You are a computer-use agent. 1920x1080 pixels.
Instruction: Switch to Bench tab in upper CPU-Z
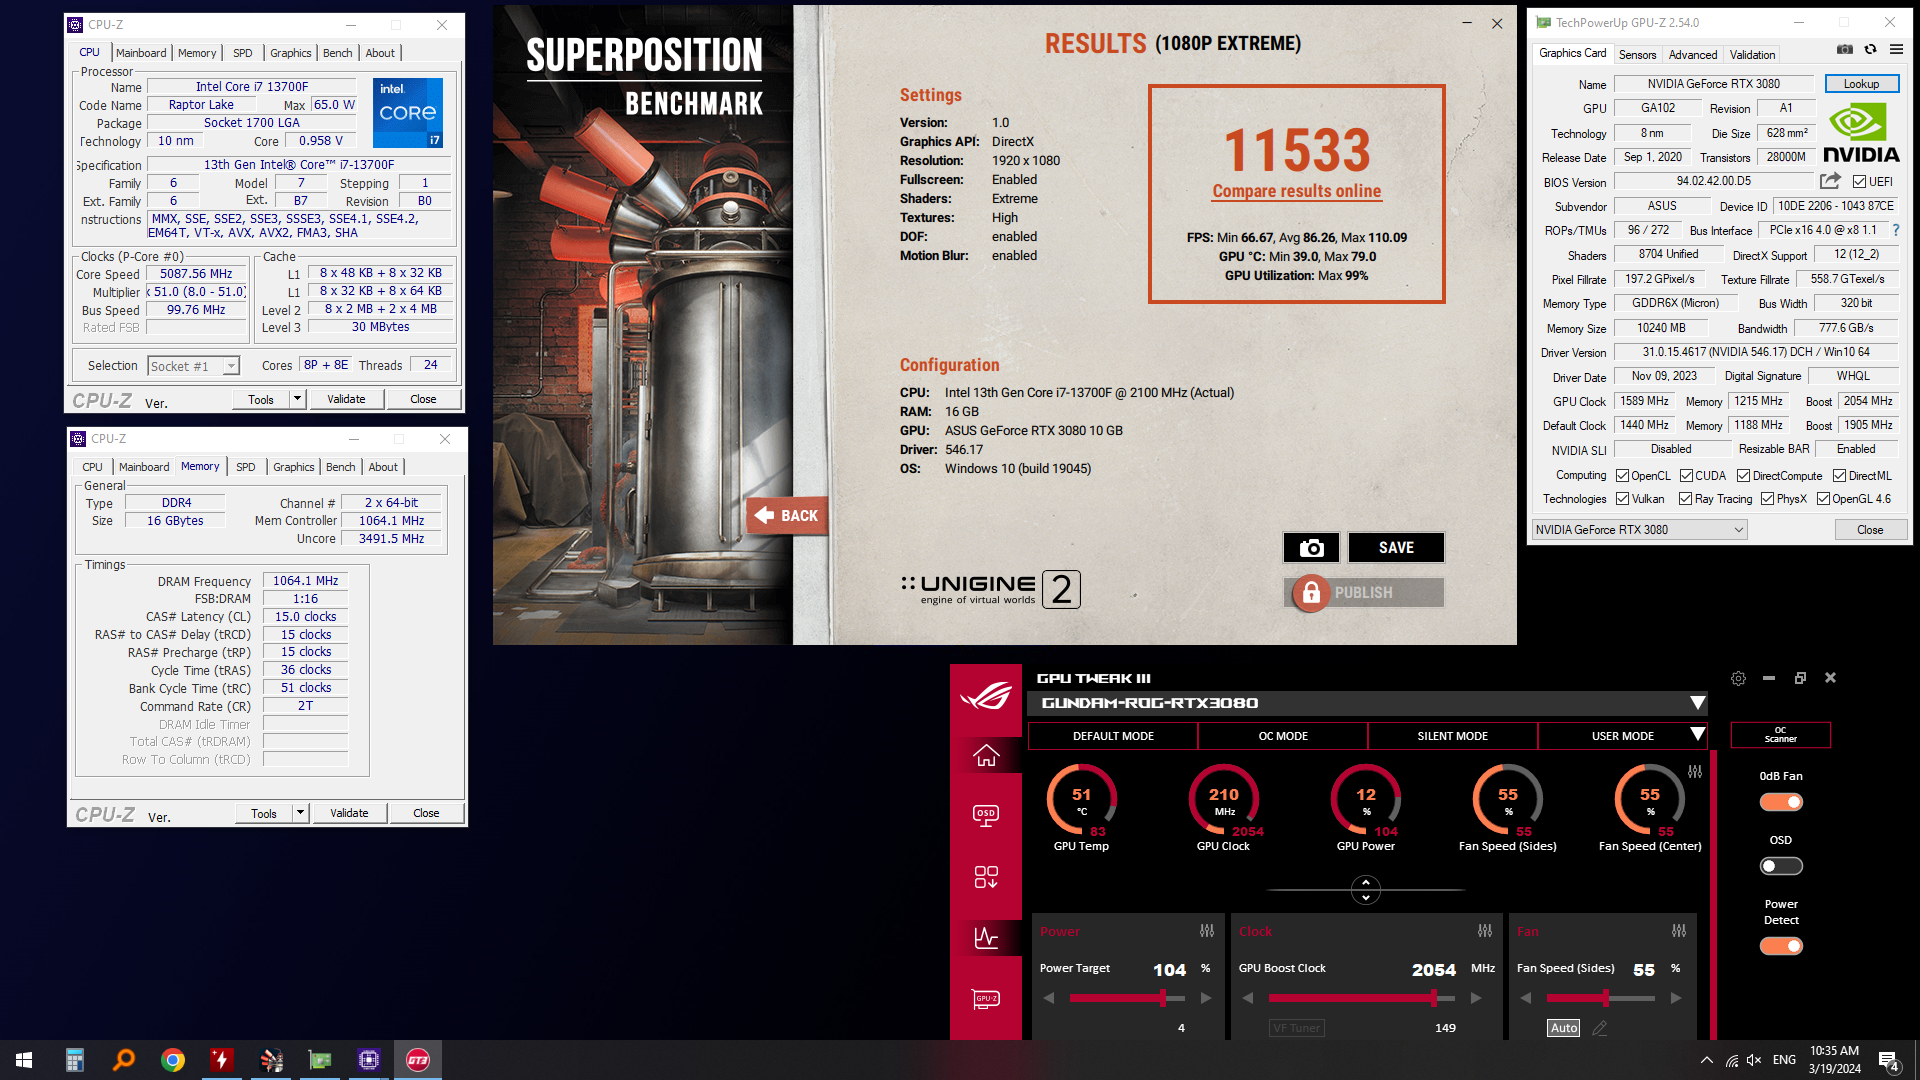coord(338,53)
